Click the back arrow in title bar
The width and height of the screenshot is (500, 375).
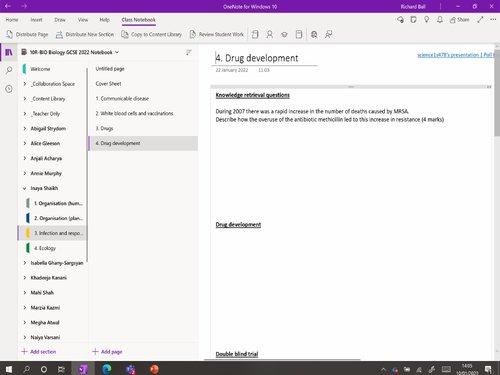[x=8, y=6]
